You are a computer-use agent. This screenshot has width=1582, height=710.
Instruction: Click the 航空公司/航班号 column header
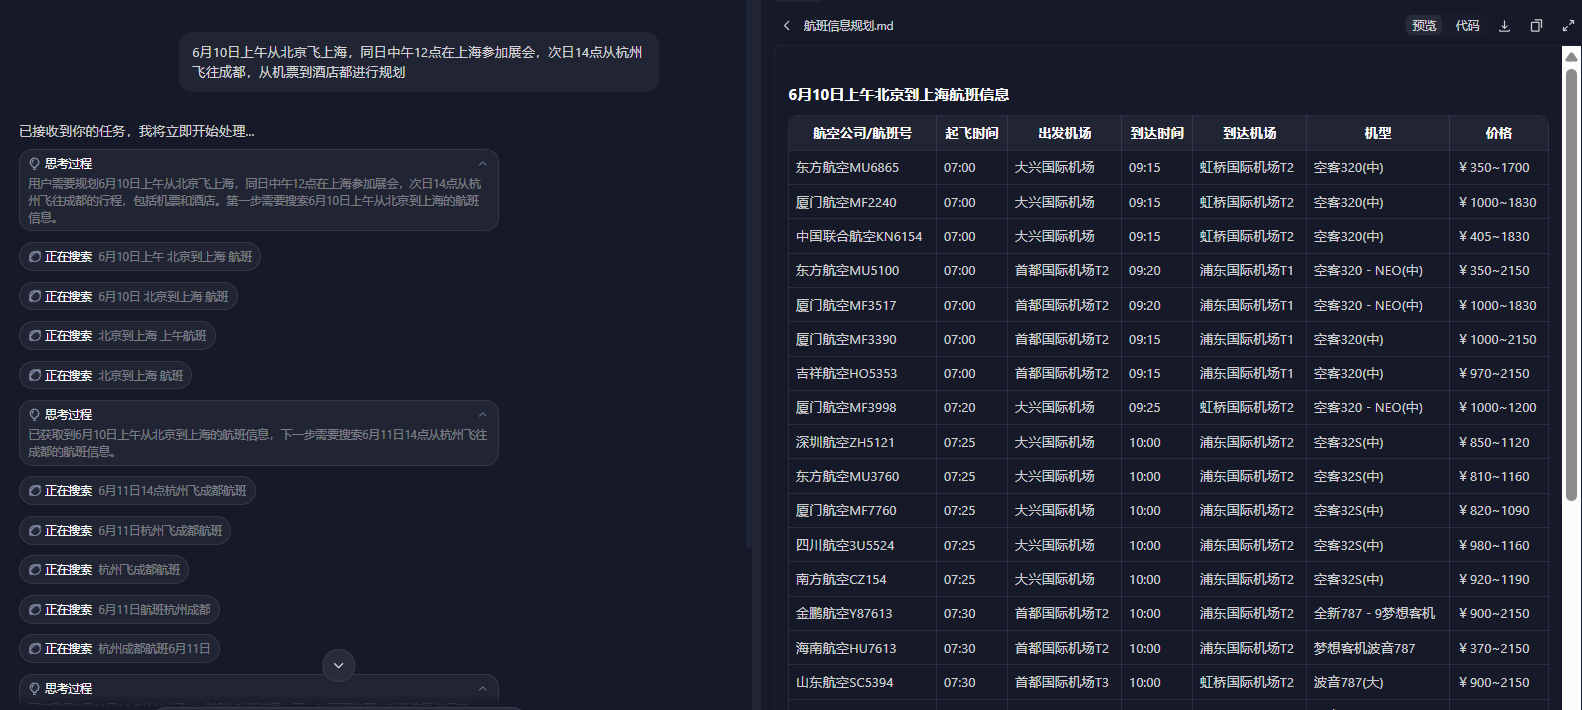tap(862, 133)
